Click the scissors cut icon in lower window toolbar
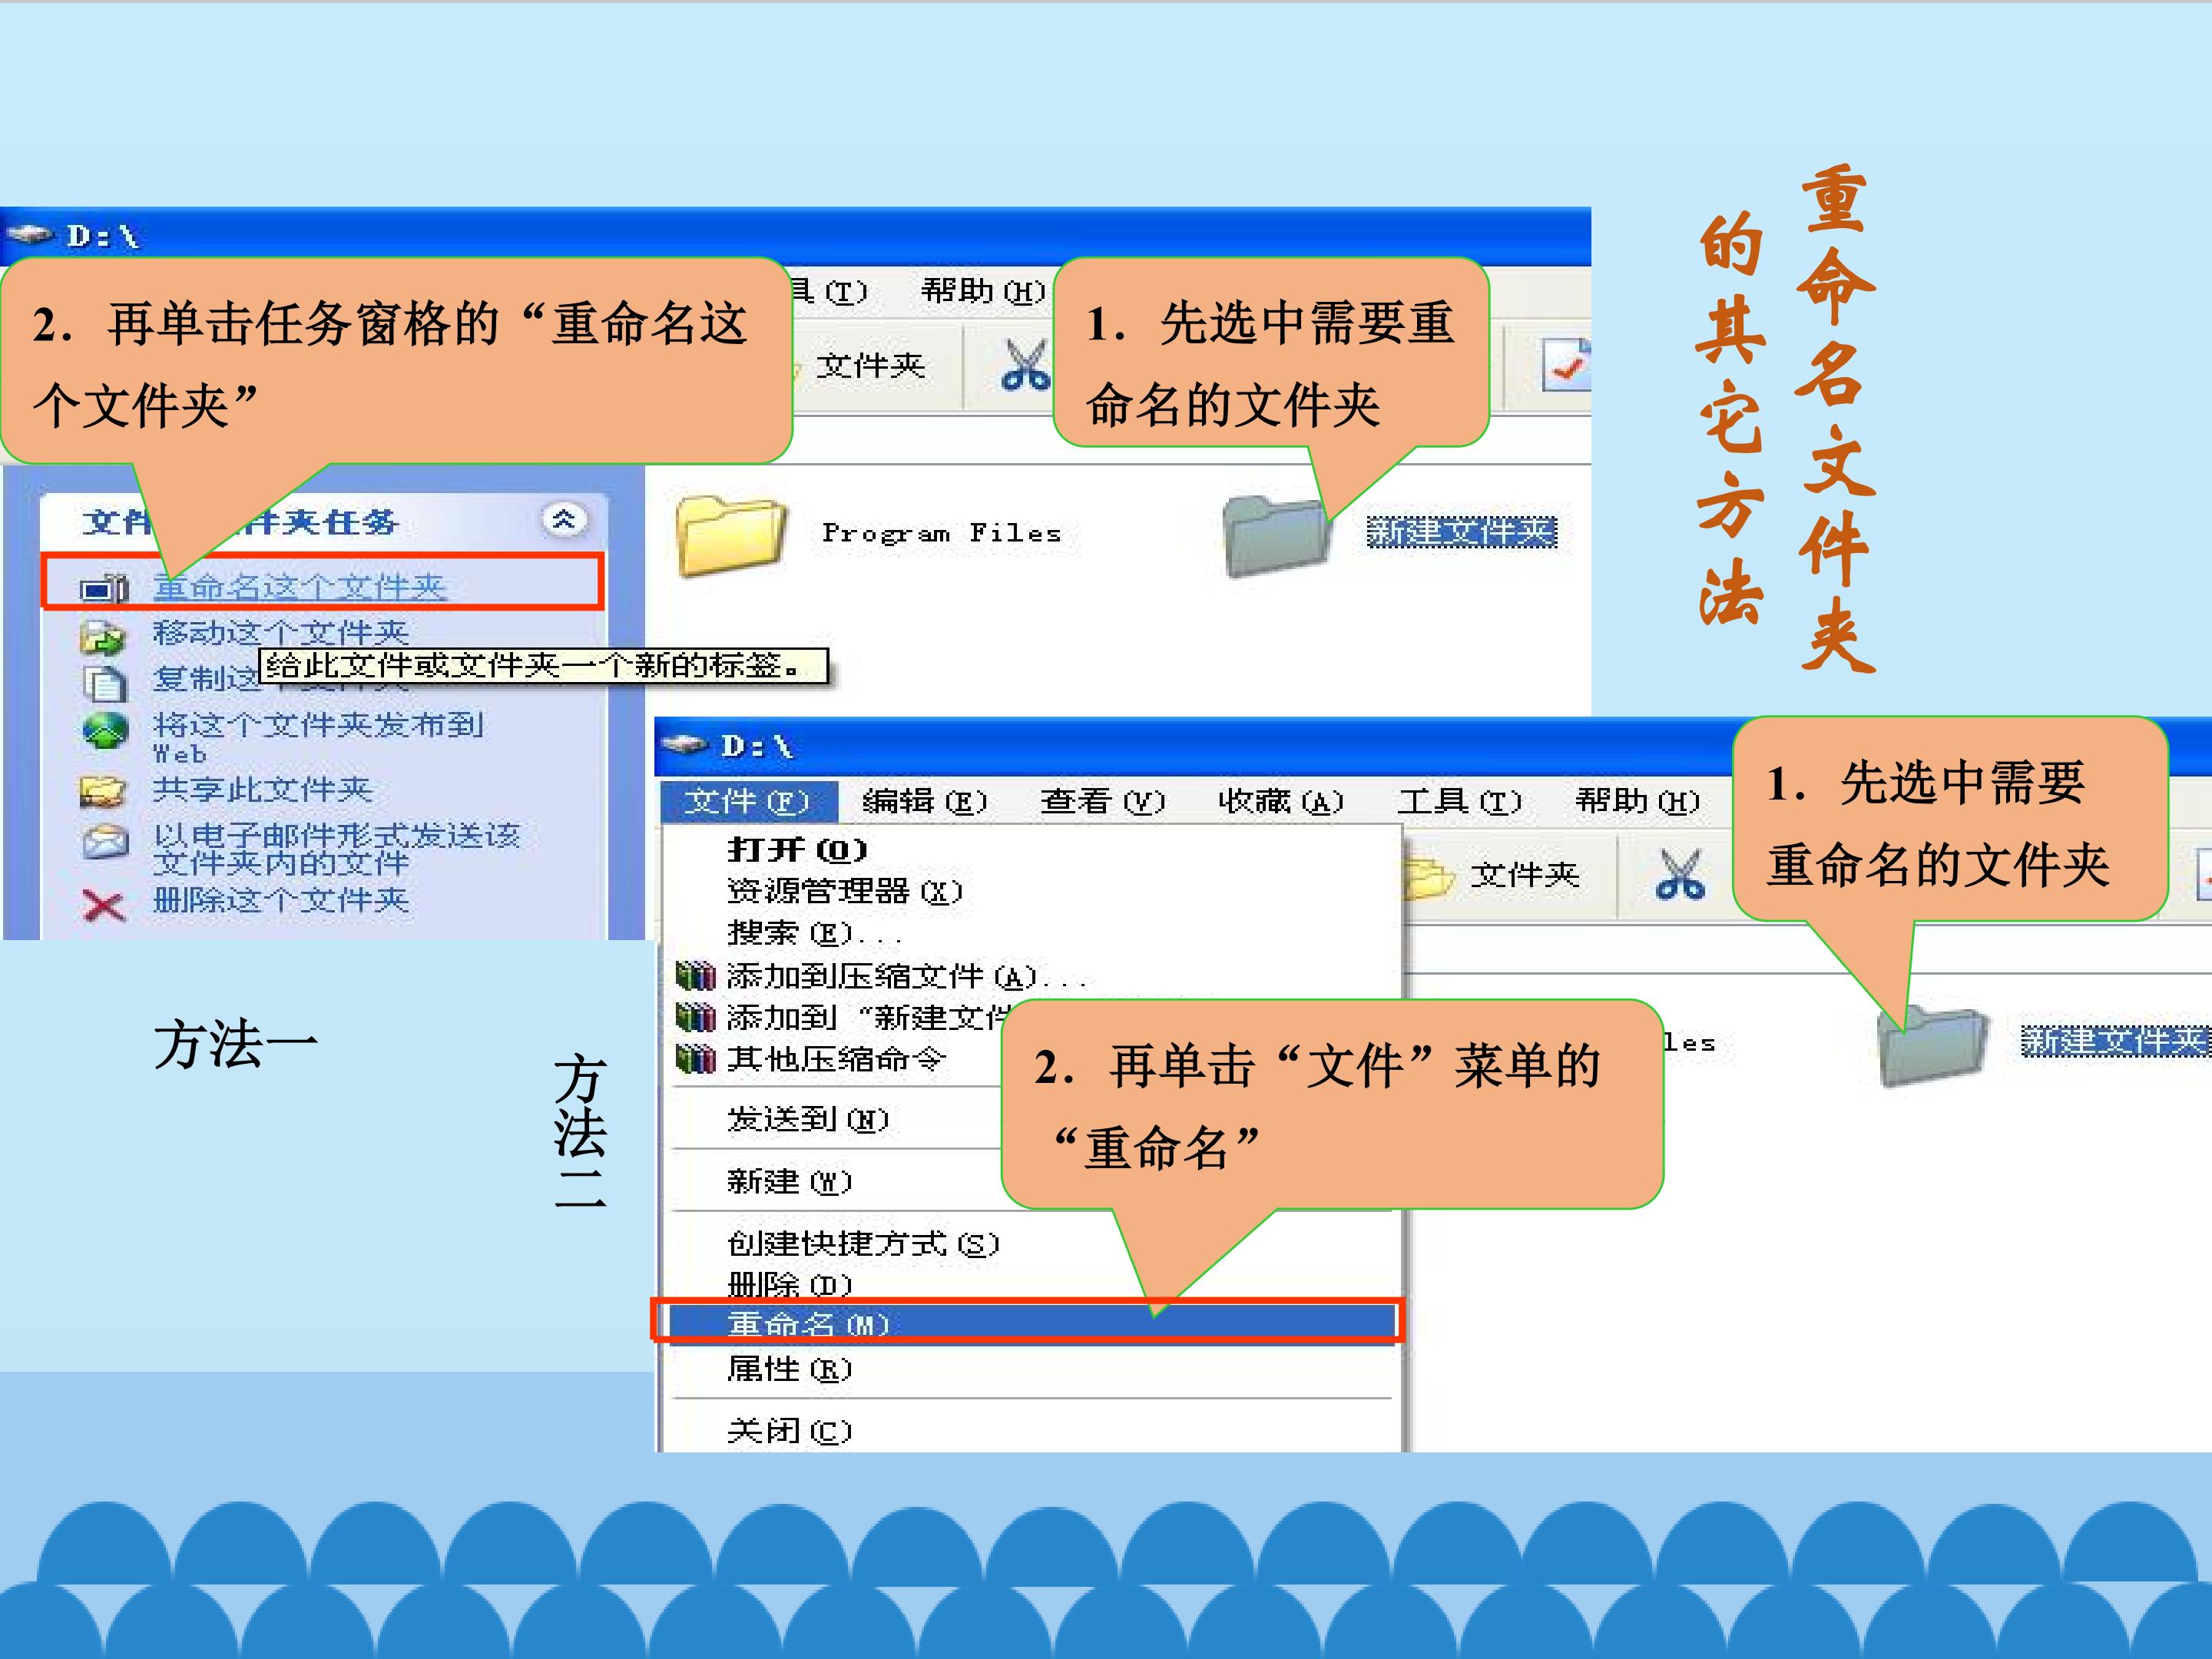This screenshot has width=2212, height=1659. point(1680,874)
